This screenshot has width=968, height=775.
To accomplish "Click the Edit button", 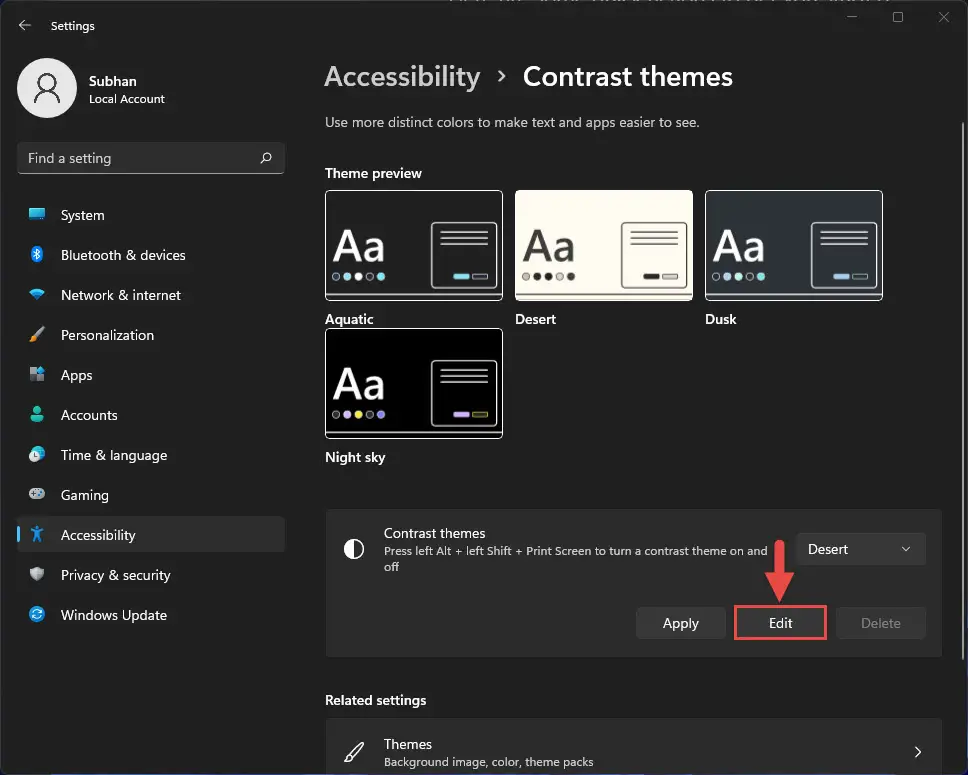I will click(x=780, y=623).
